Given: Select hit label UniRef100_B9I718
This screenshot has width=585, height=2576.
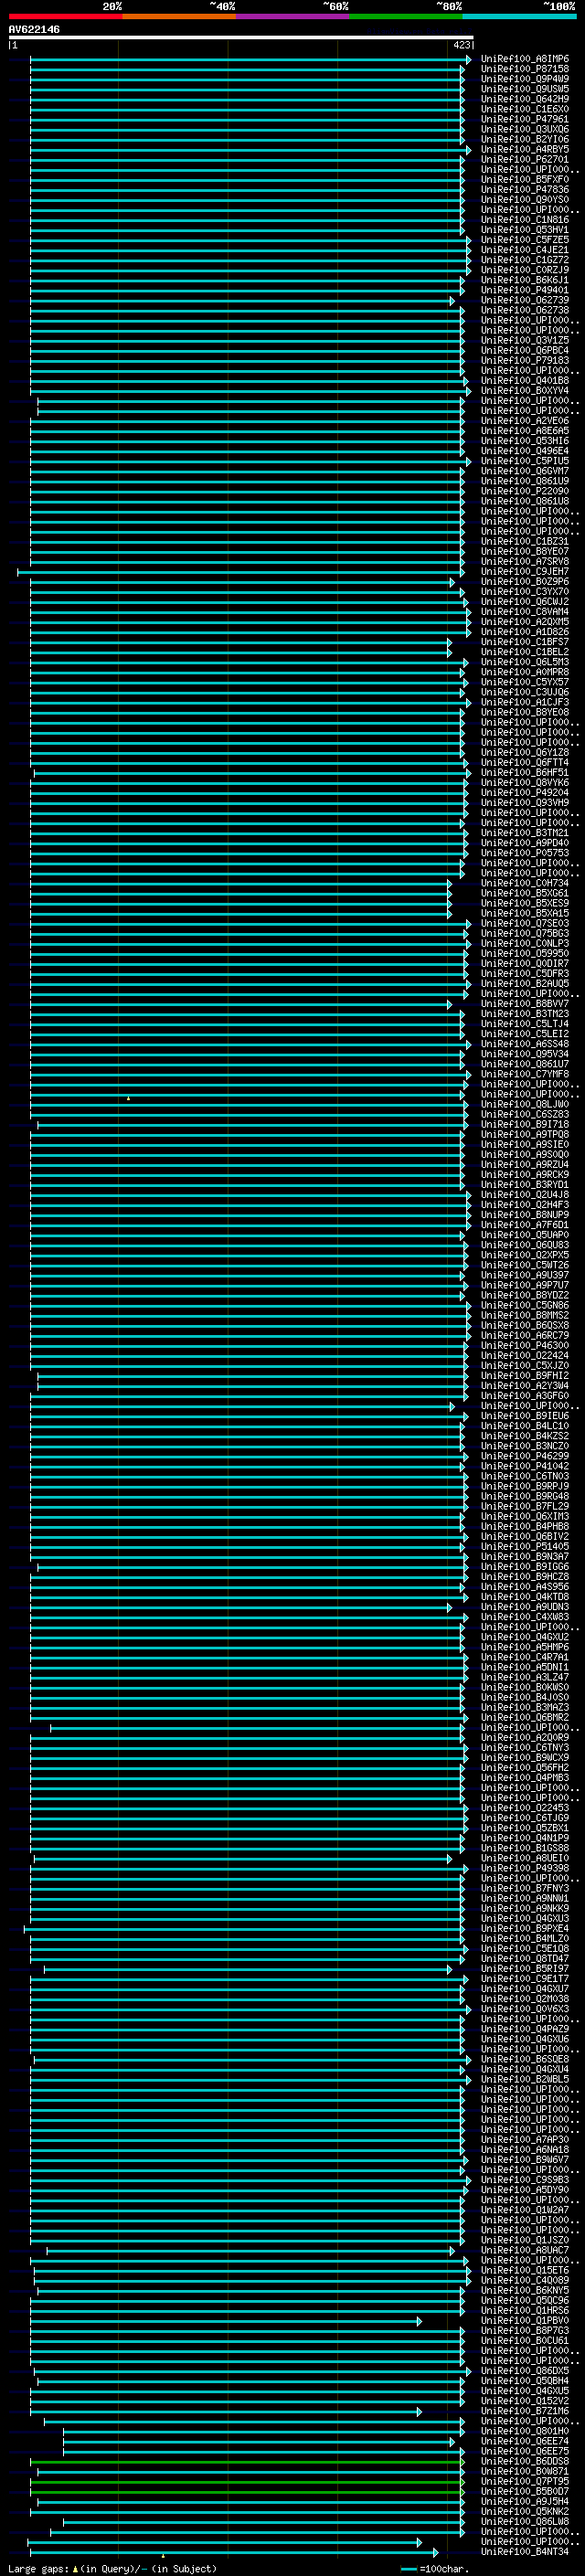Looking at the screenshot, I should point(525,1124).
